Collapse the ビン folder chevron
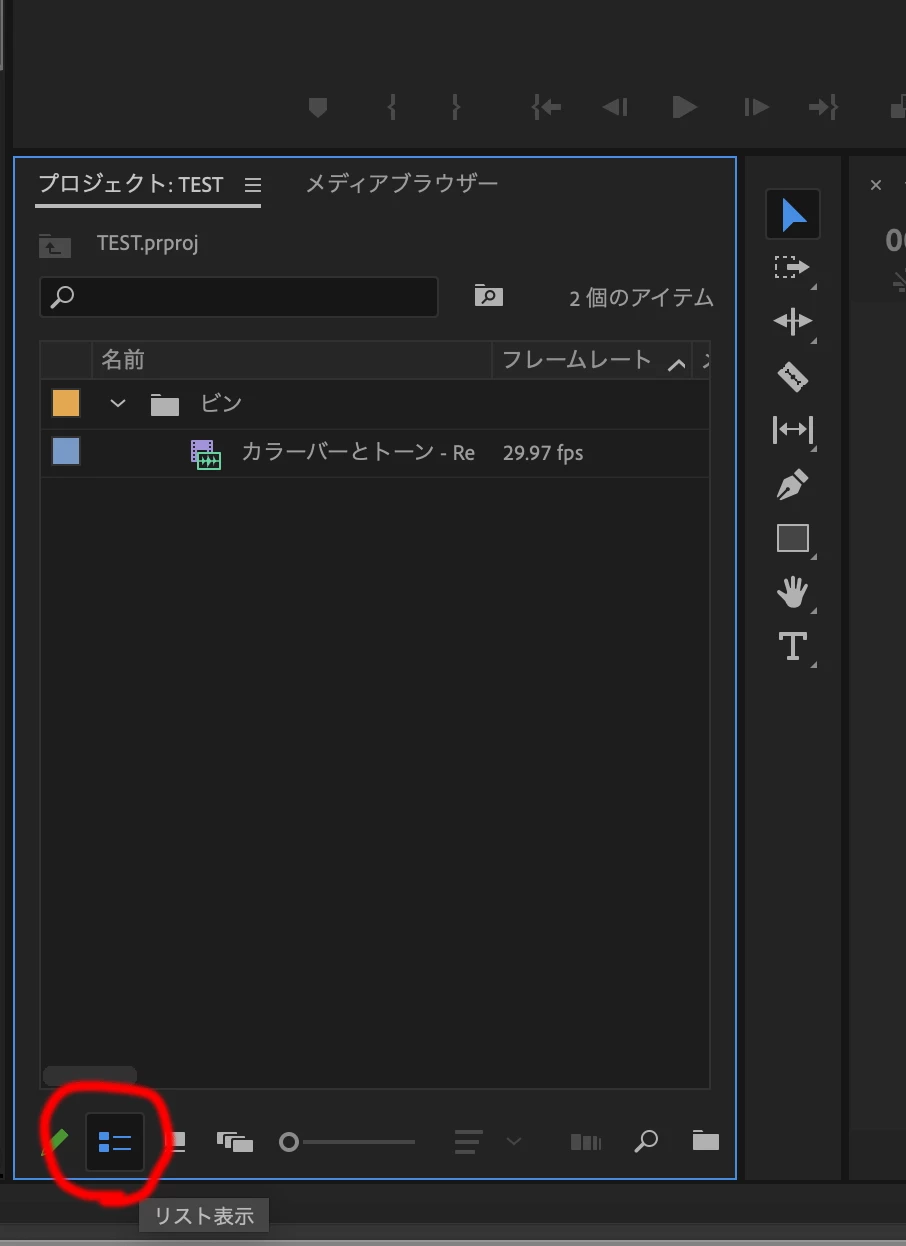The image size is (906, 1246). point(118,403)
